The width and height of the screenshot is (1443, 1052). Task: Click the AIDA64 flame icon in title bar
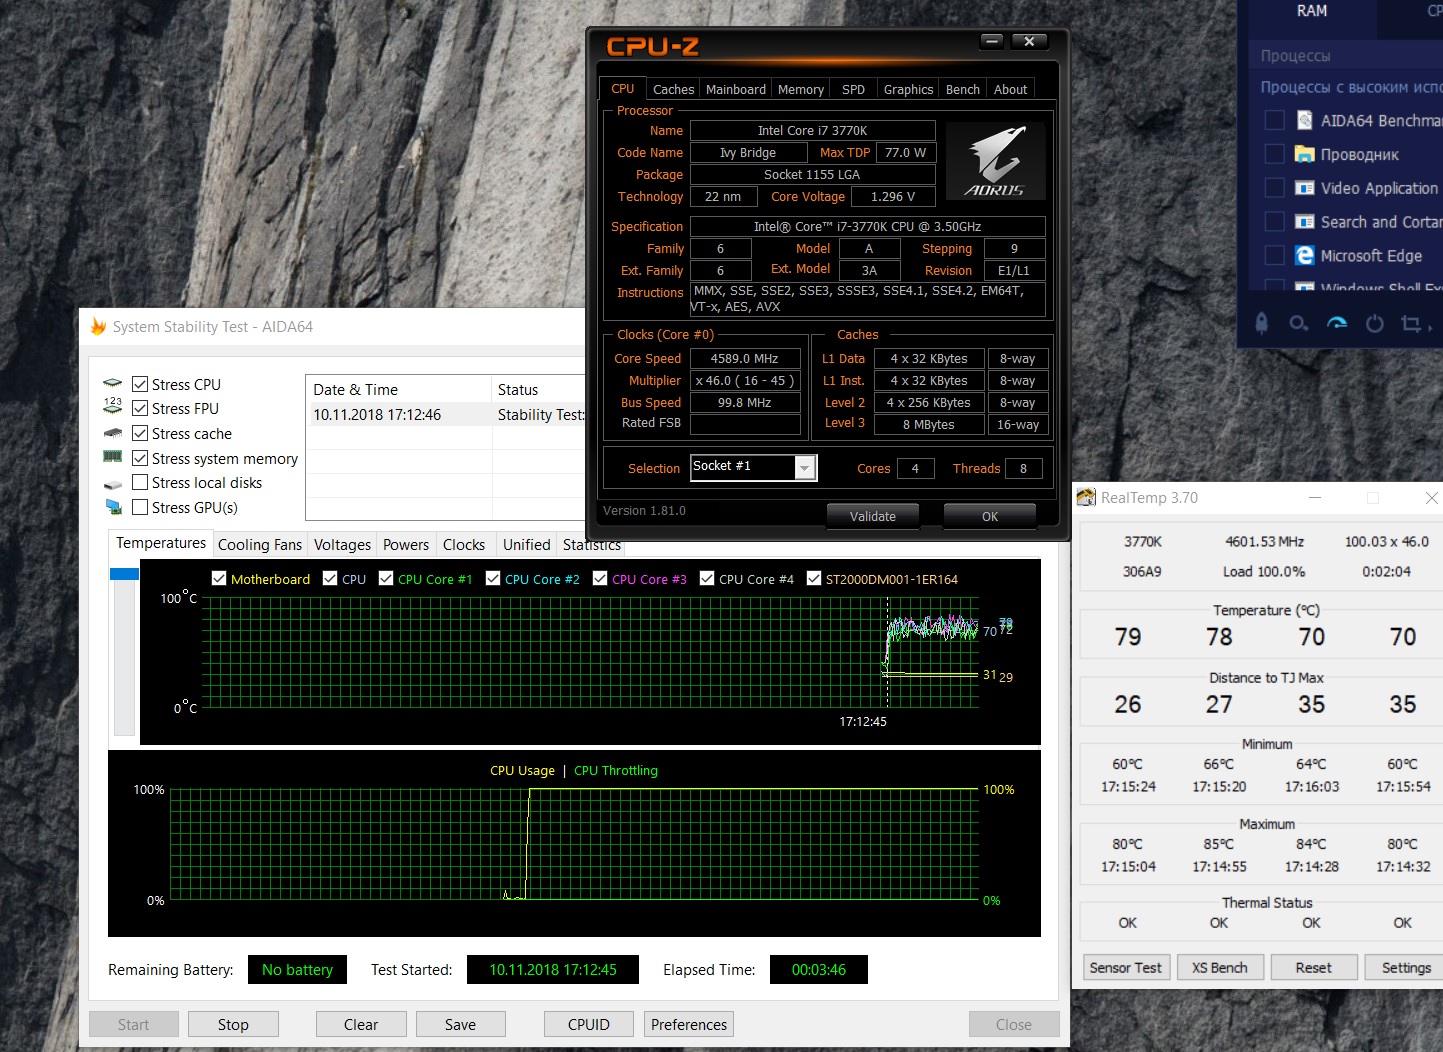click(98, 326)
